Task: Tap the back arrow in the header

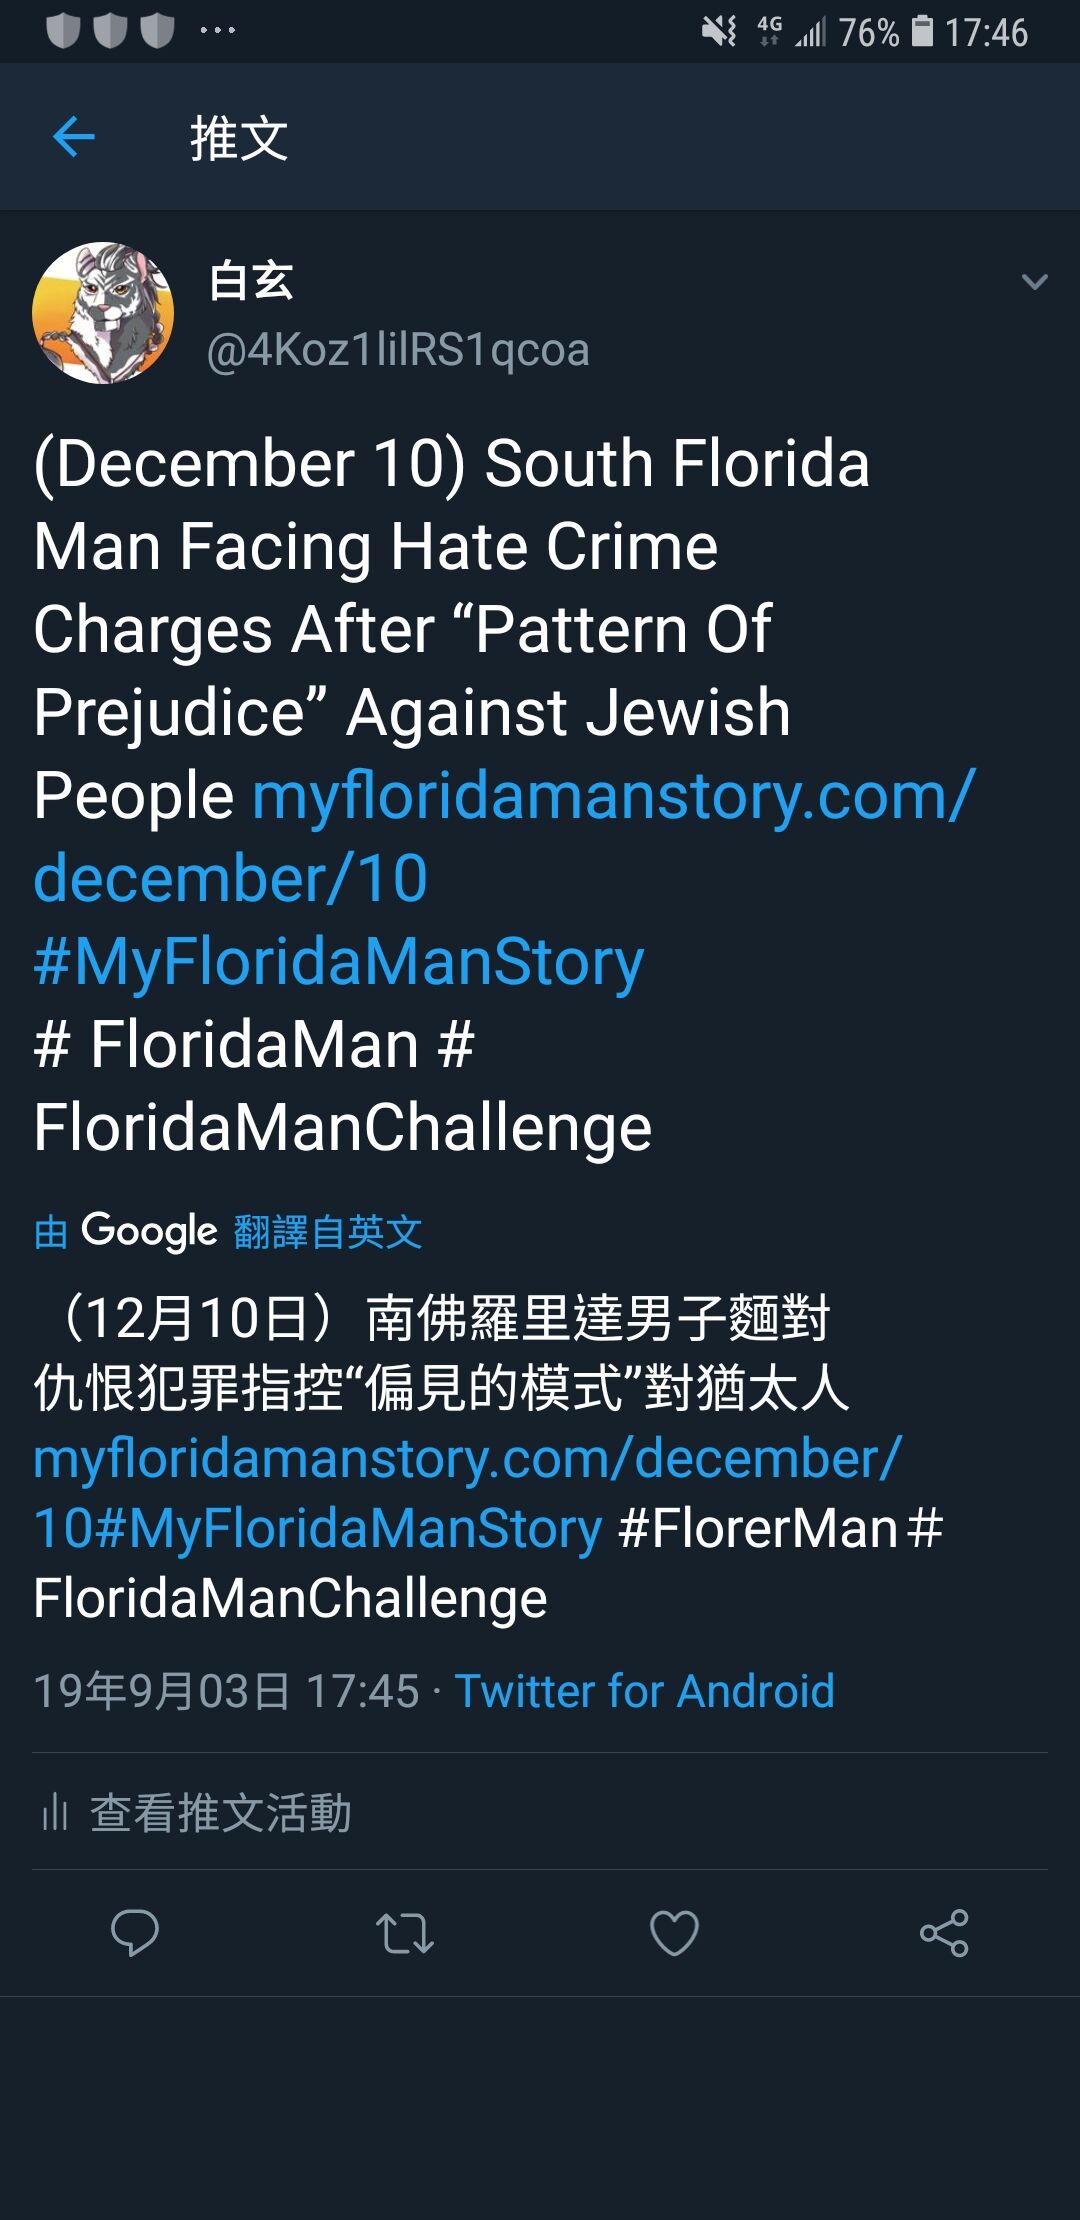Action: [x=73, y=137]
